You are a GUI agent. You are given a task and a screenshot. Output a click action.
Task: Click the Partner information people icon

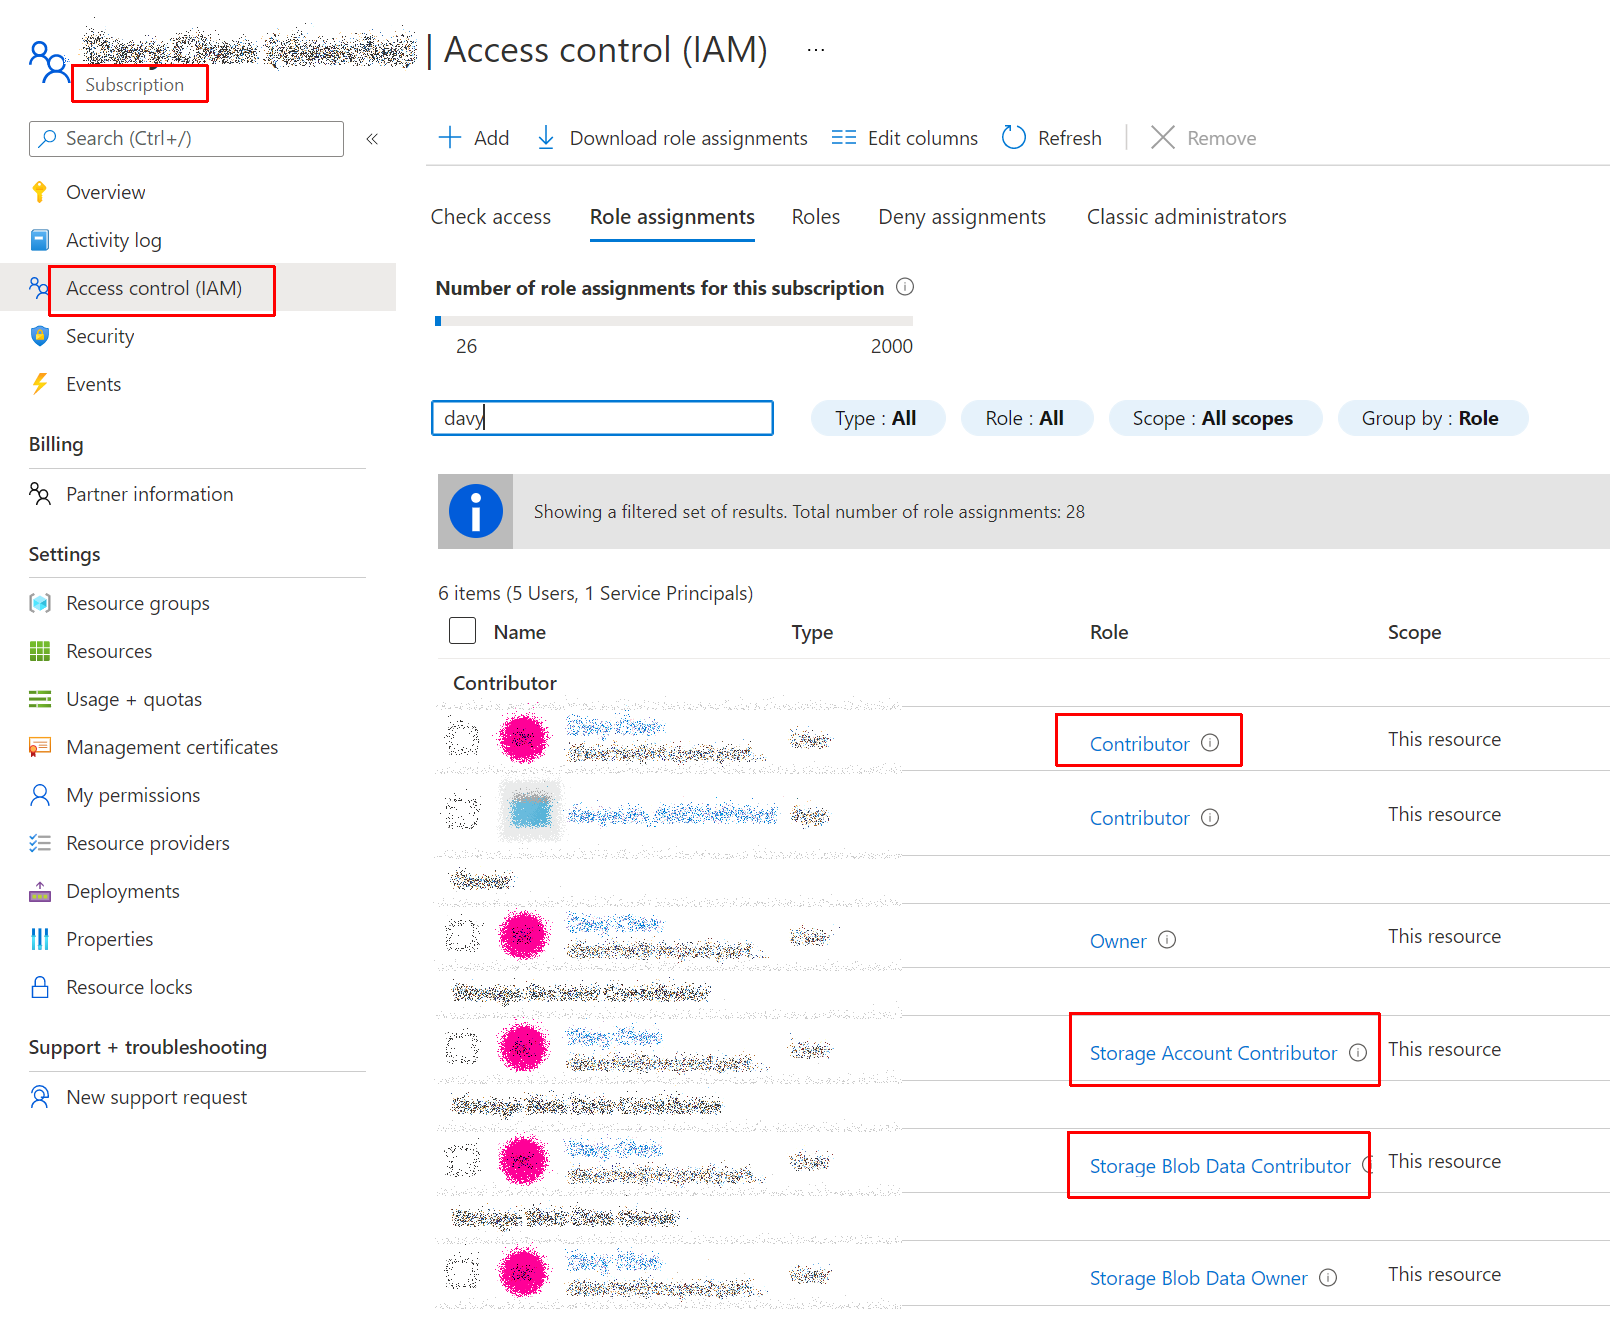pos(40,494)
